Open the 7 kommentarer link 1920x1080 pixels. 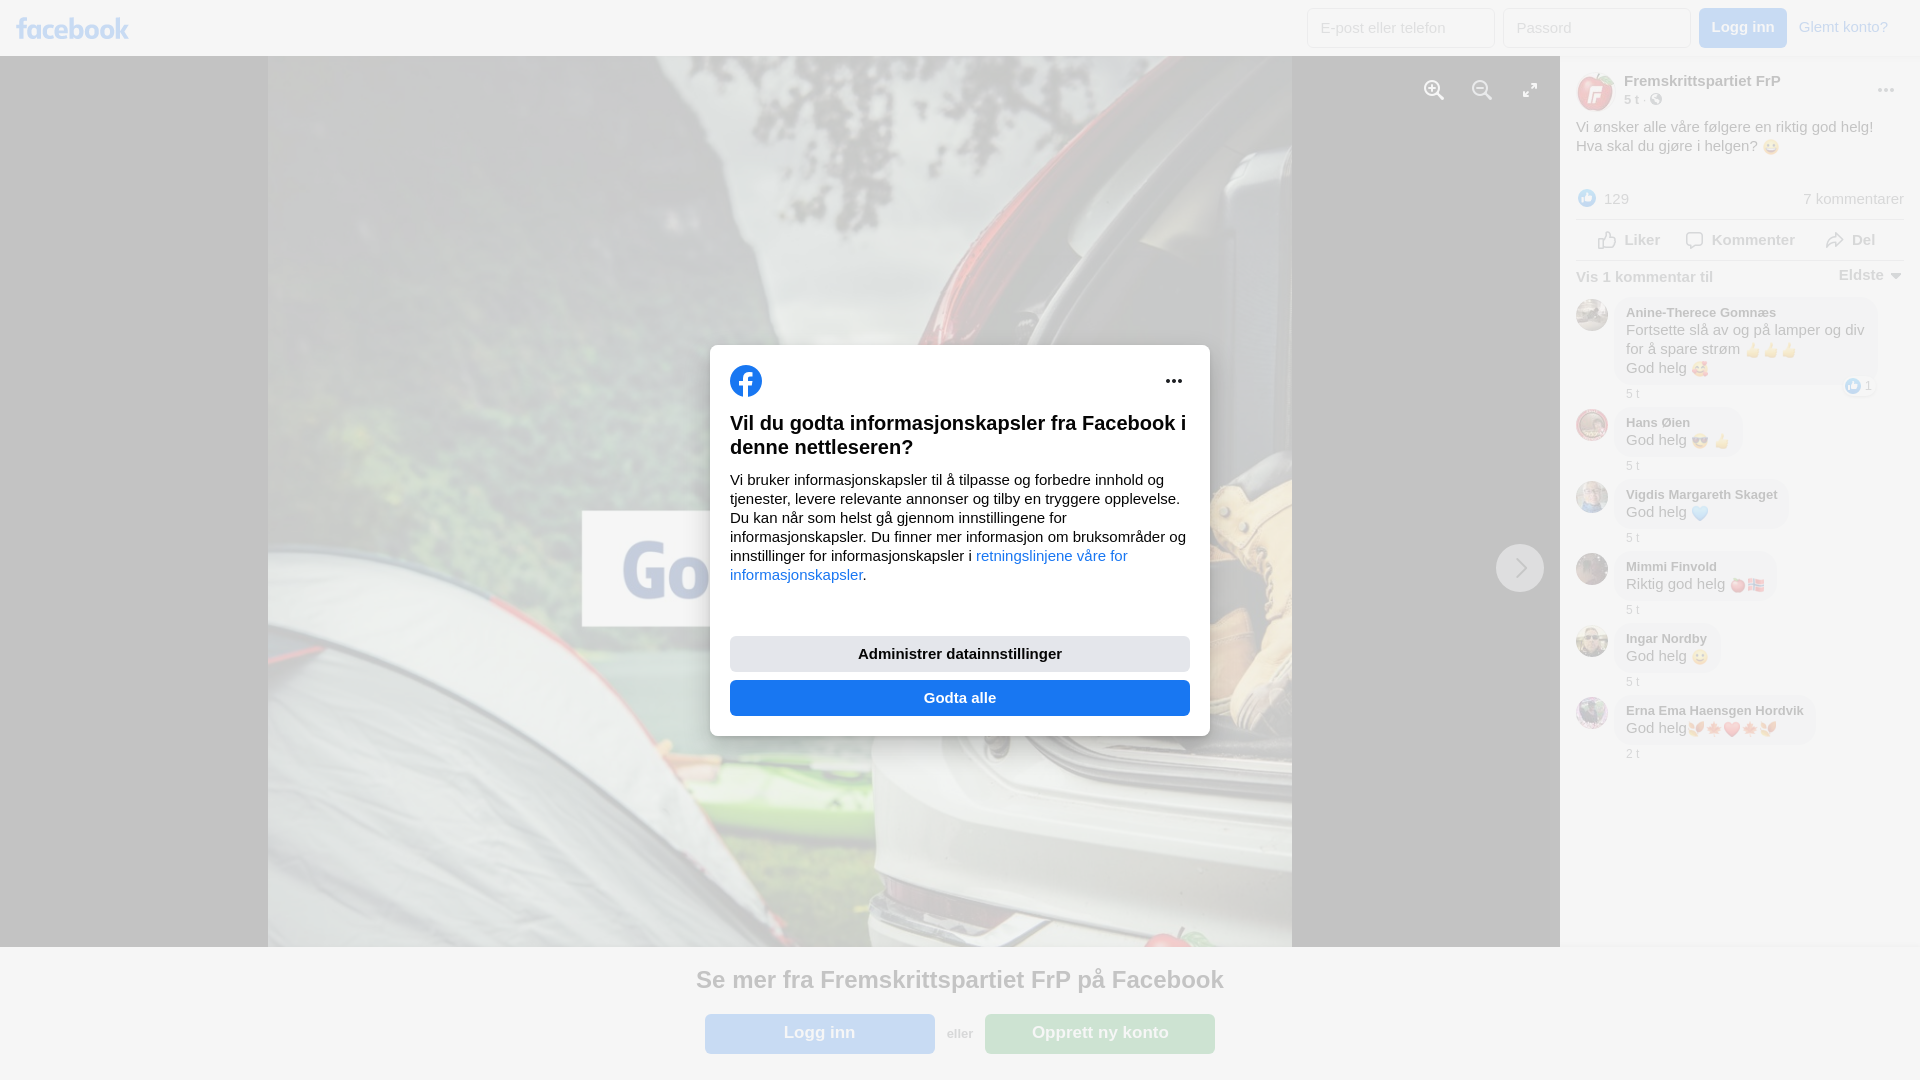coord(1852,199)
